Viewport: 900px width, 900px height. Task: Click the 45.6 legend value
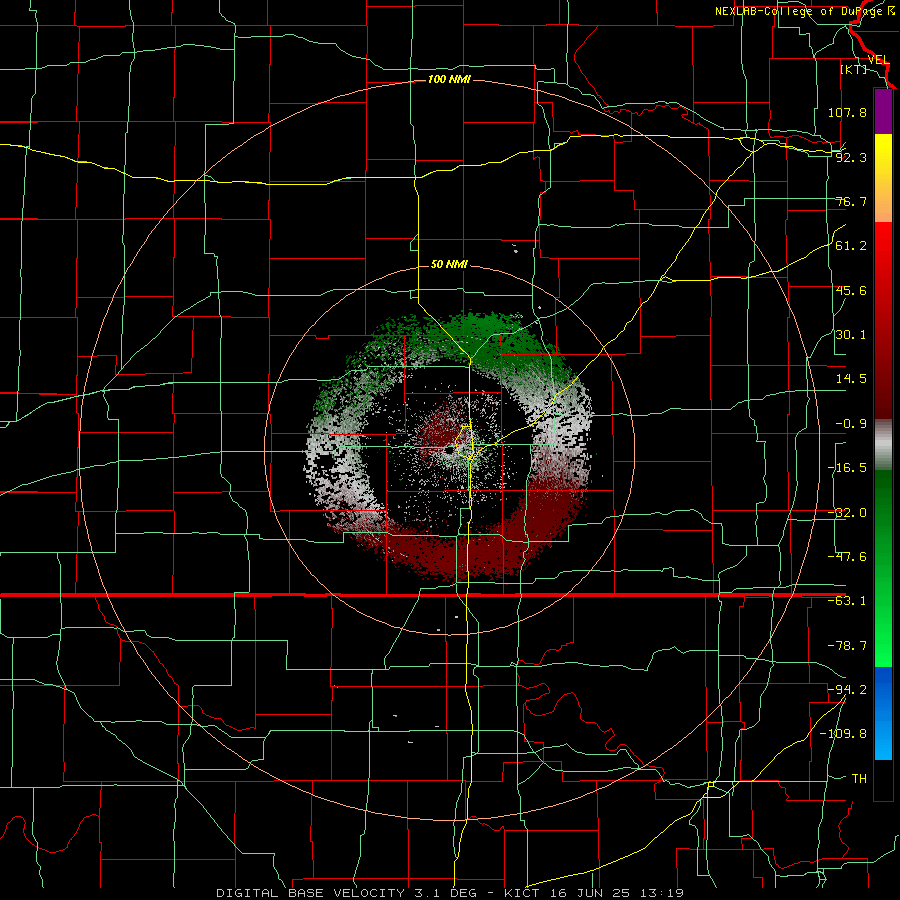point(851,290)
